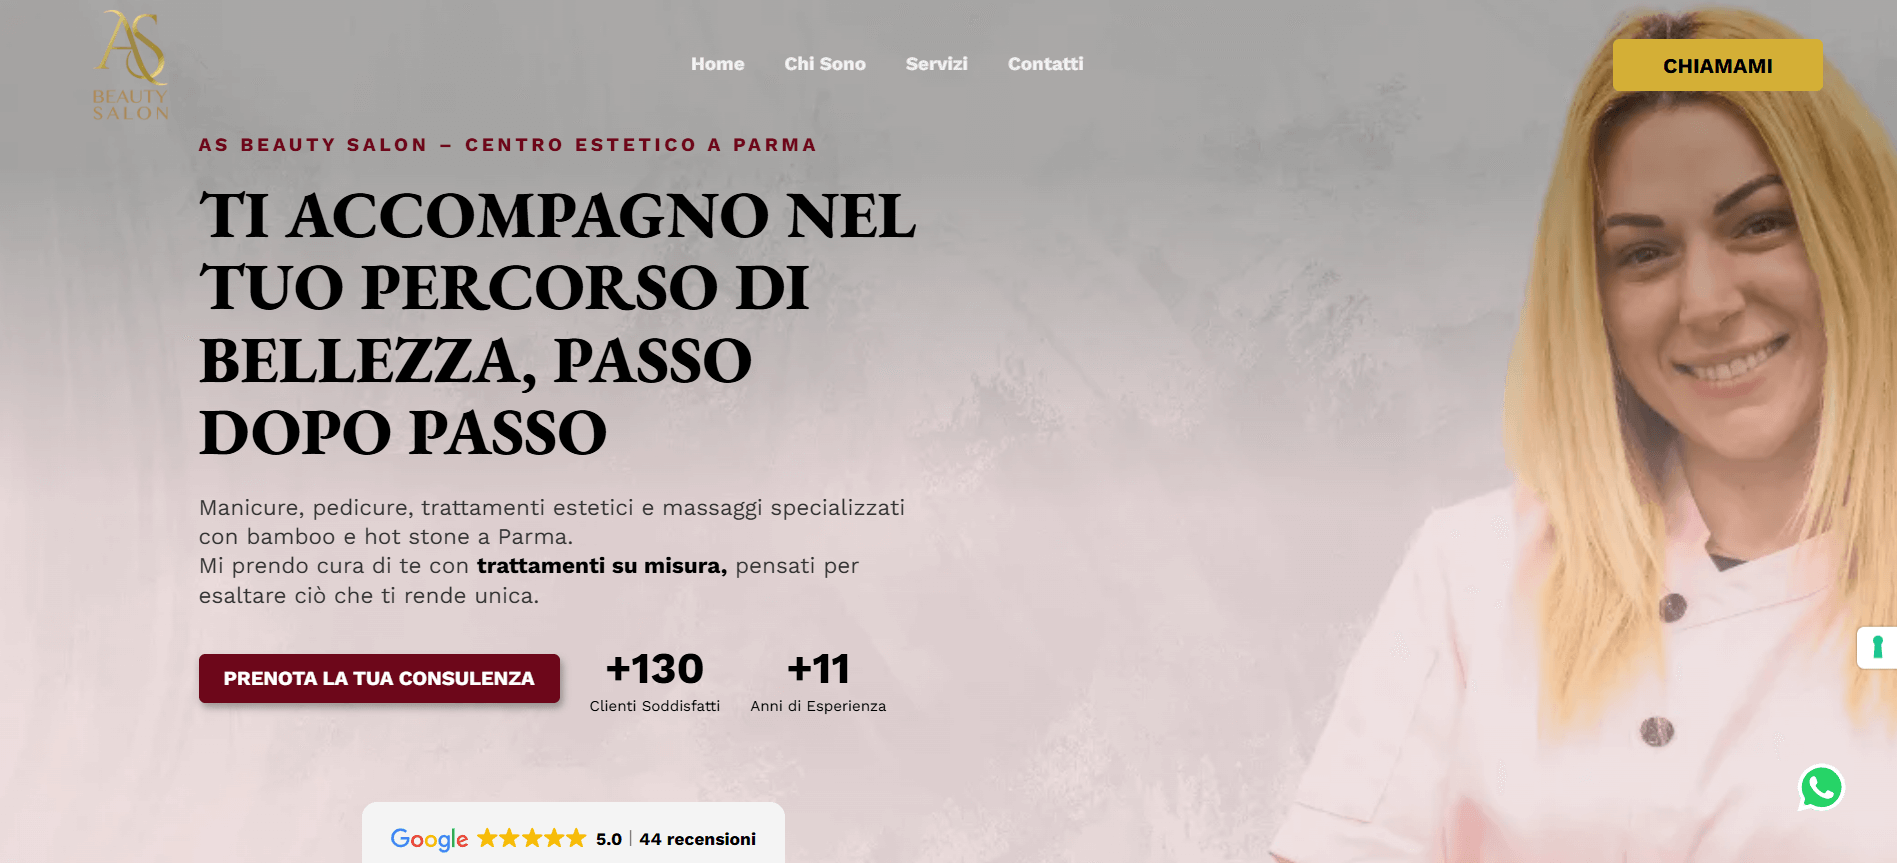Click the yellow CHIAMAMI button
The height and width of the screenshot is (863, 1897).
coord(1717,66)
